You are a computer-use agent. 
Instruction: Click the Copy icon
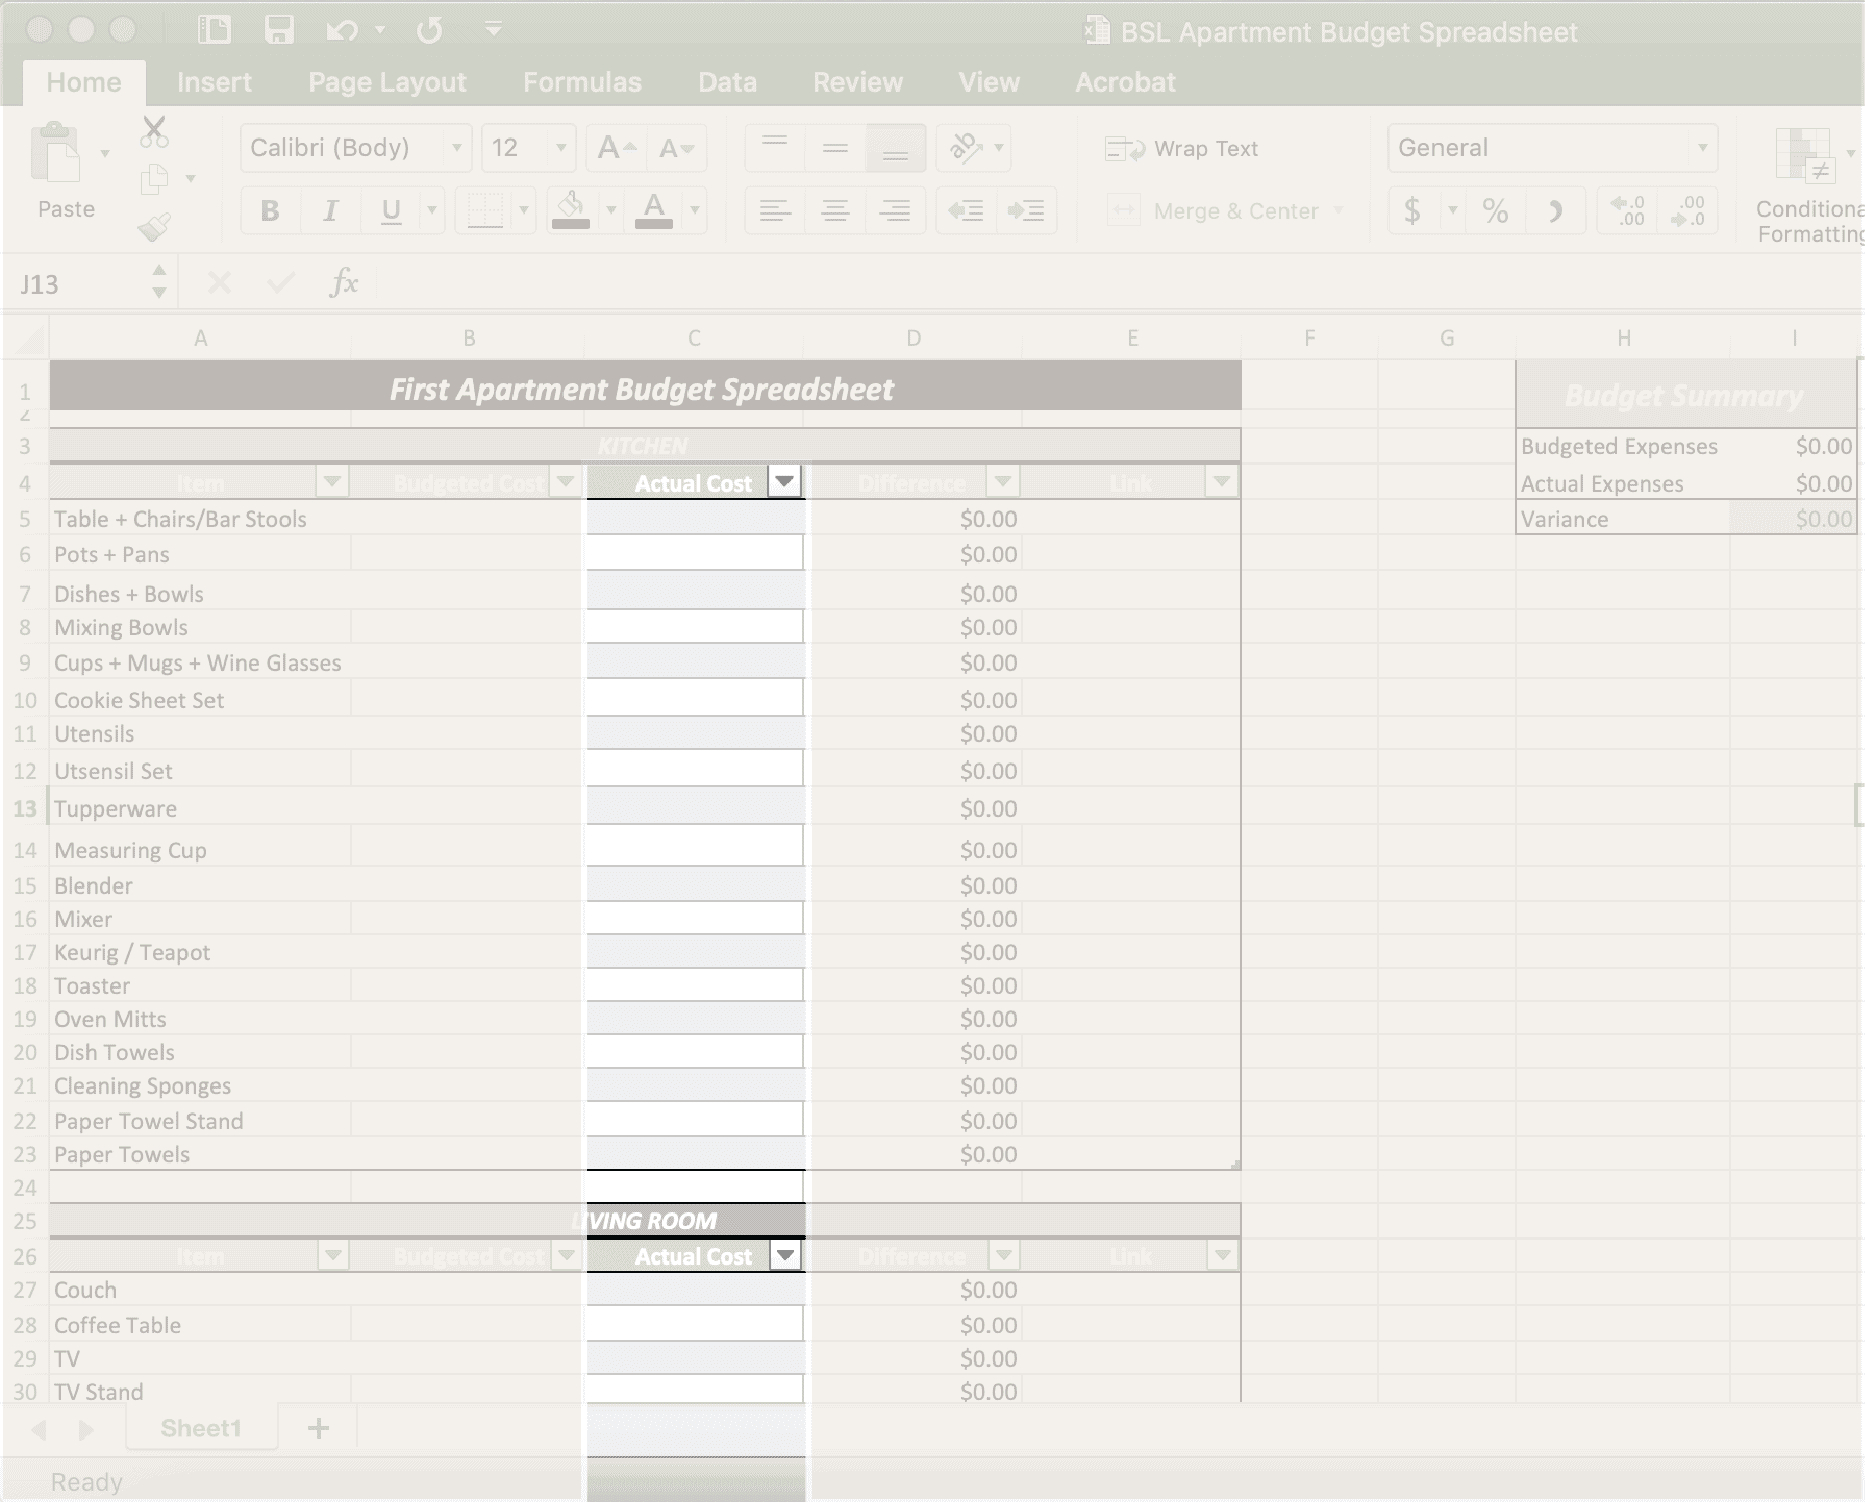coord(154,180)
